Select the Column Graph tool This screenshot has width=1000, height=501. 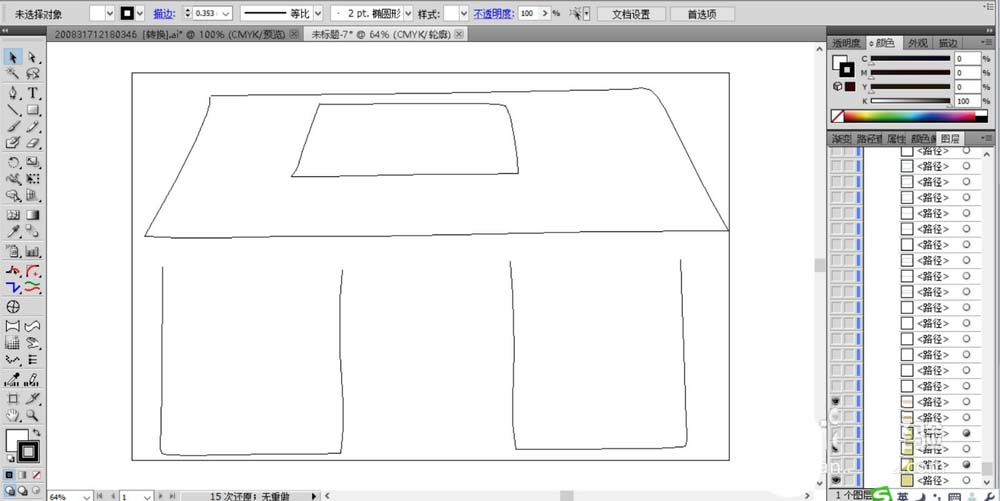point(33,252)
